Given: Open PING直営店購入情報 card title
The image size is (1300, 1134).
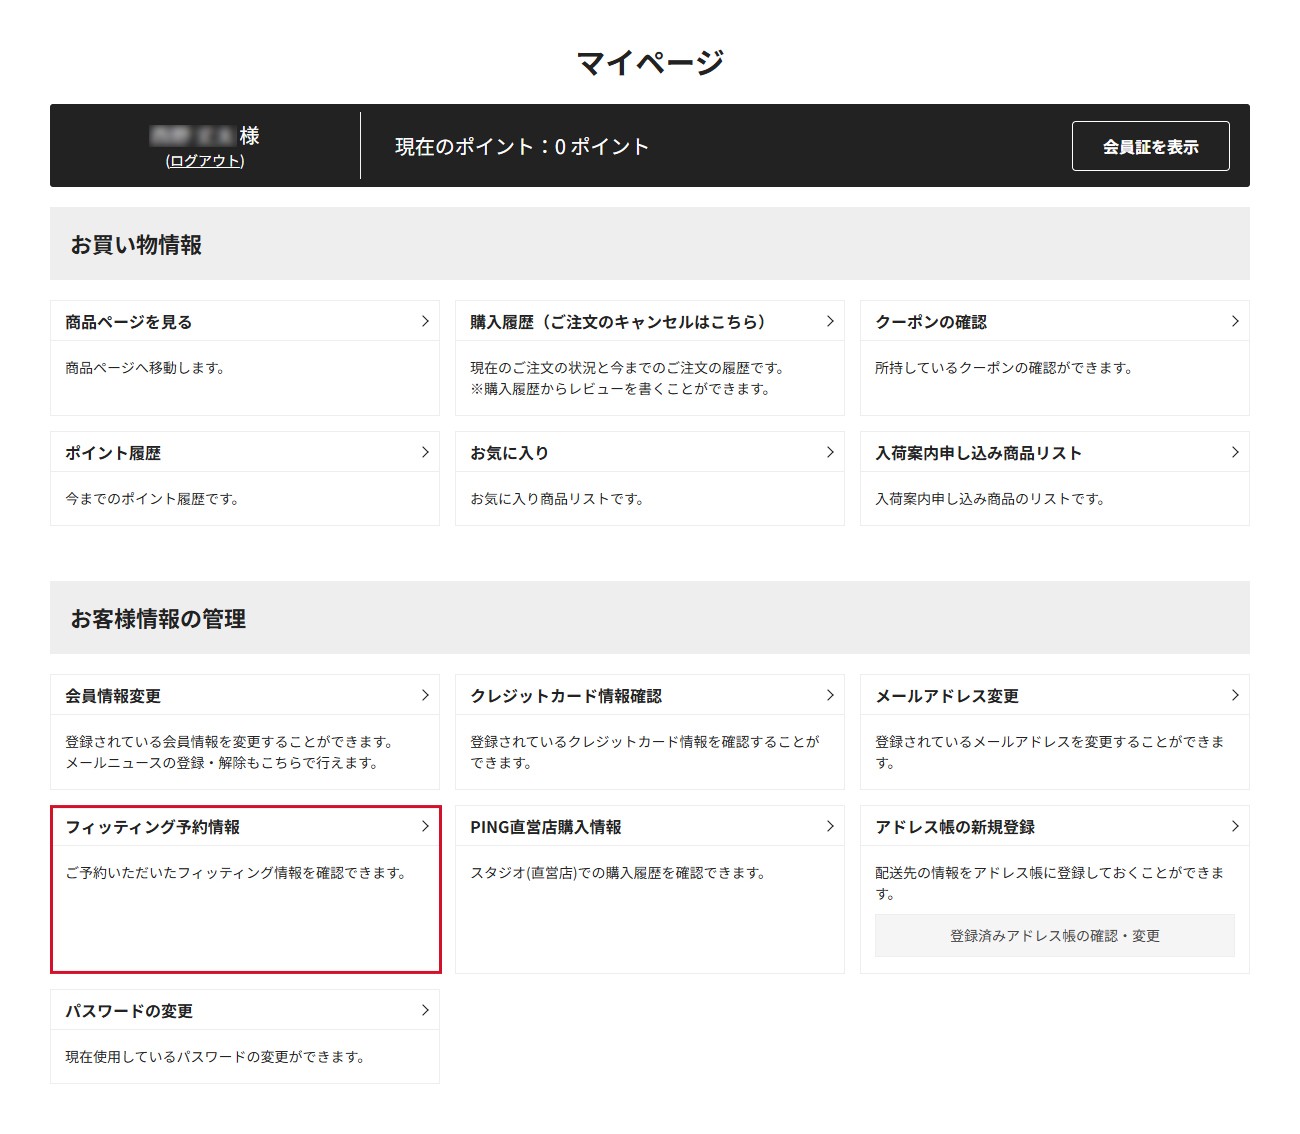Looking at the screenshot, I should [546, 827].
